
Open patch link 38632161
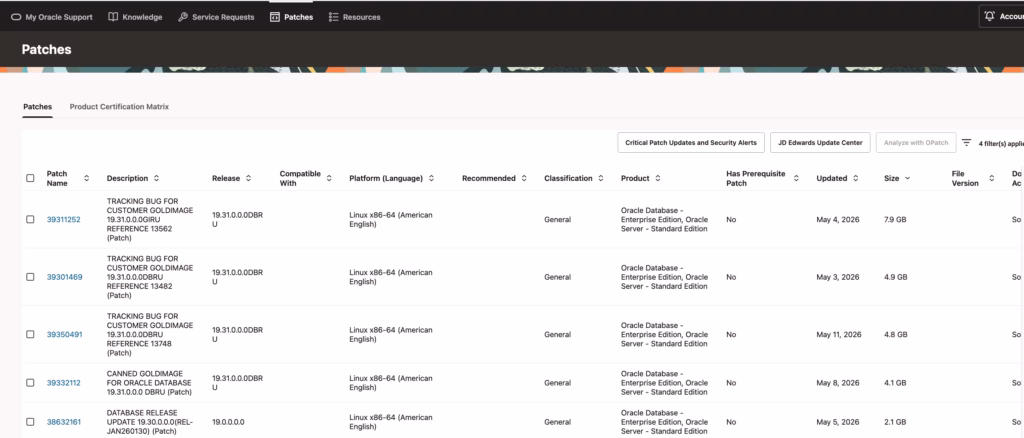click(x=64, y=422)
